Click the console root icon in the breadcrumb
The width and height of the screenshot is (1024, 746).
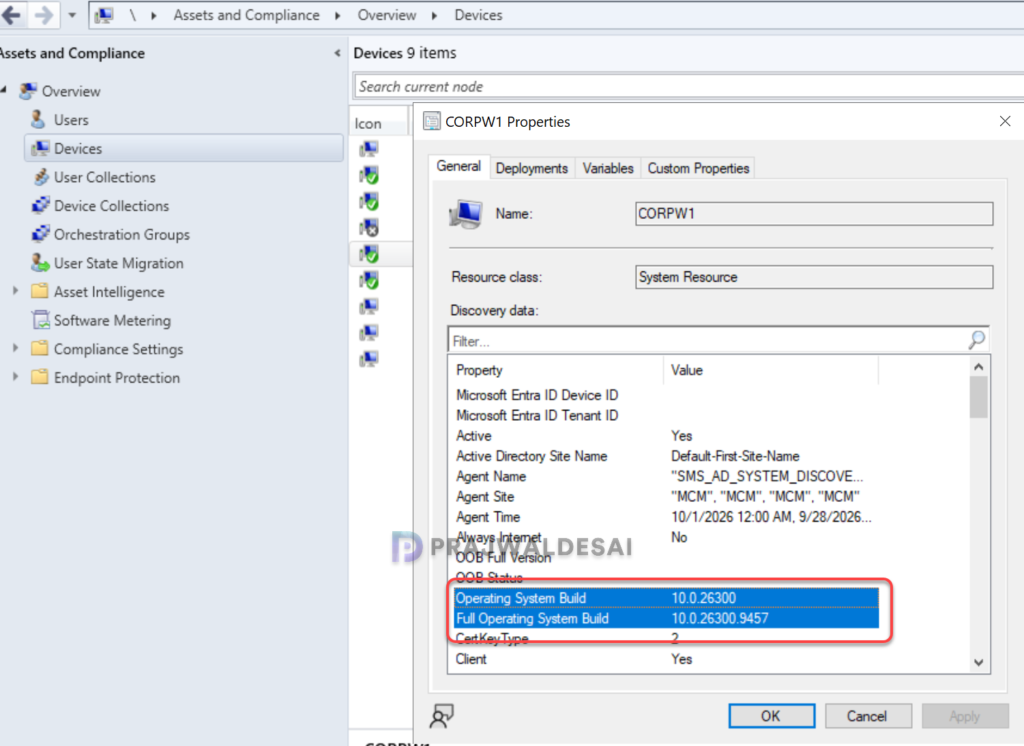pyautogui.click(x=104, y=15)
